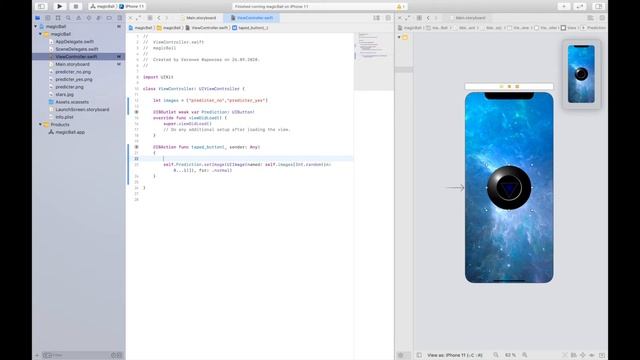The width and height of the screenshot is (640, 360).
Task: Add file with plus in navigator footer
Action: (x=37, y=355)
